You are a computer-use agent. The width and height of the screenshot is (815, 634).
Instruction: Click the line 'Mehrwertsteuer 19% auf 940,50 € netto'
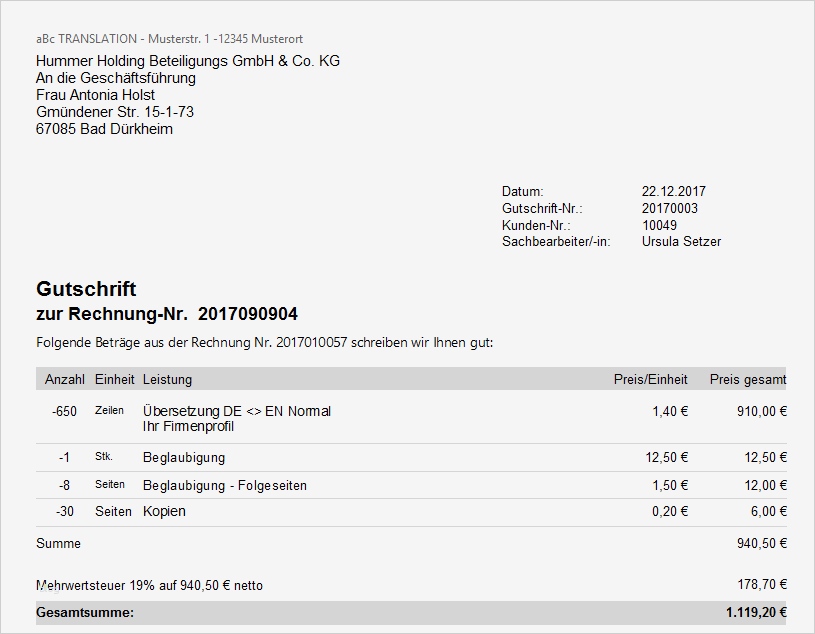(x=149, y=586)
